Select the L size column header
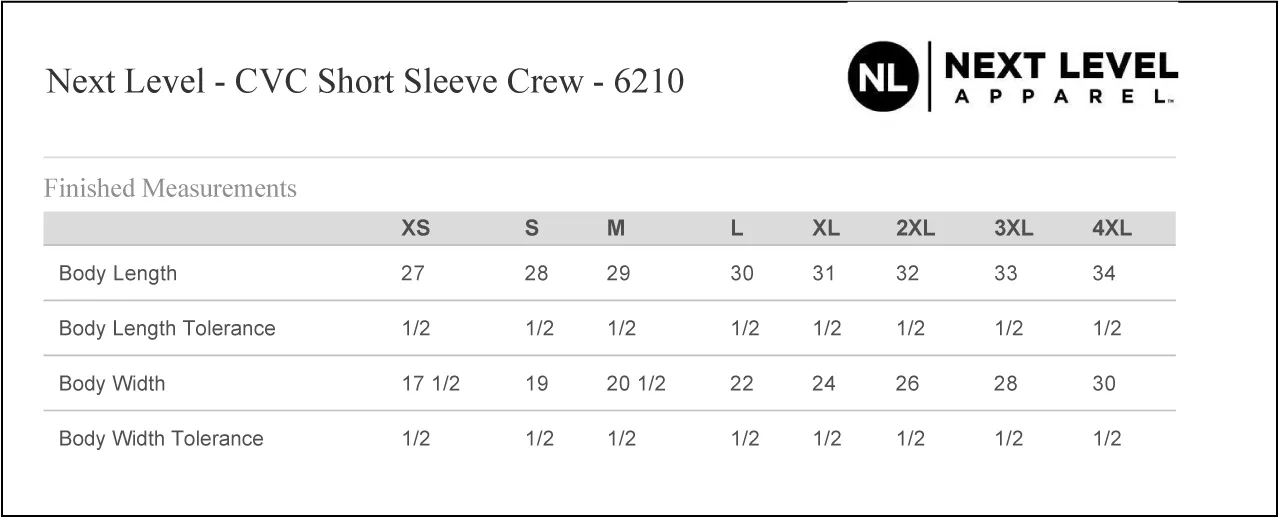This screenshot has height=517, width=1279. (x=737, y=228)
